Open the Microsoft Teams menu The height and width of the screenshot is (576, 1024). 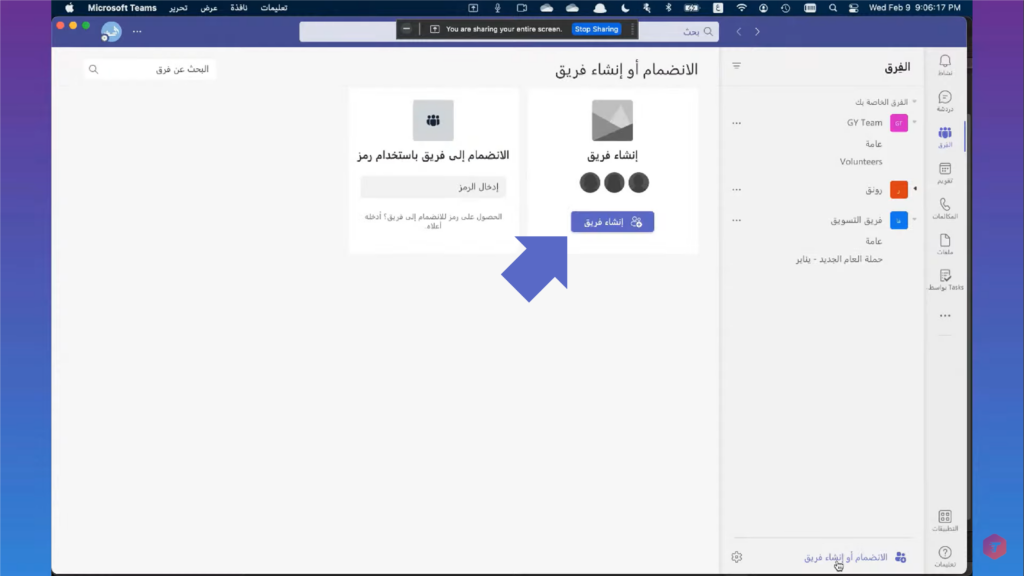tap(122, 8)
